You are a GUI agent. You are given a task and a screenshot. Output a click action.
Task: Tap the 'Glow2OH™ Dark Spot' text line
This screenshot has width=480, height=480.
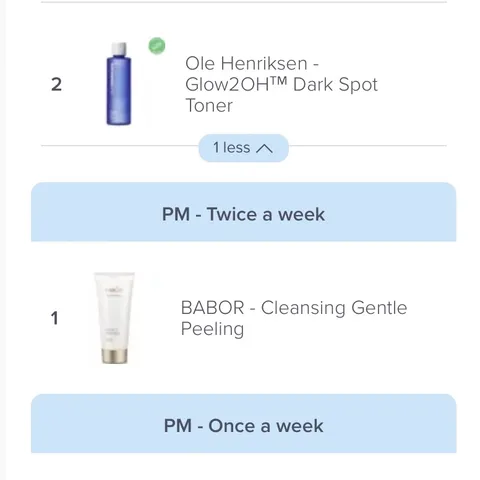(x=281, y=84)
